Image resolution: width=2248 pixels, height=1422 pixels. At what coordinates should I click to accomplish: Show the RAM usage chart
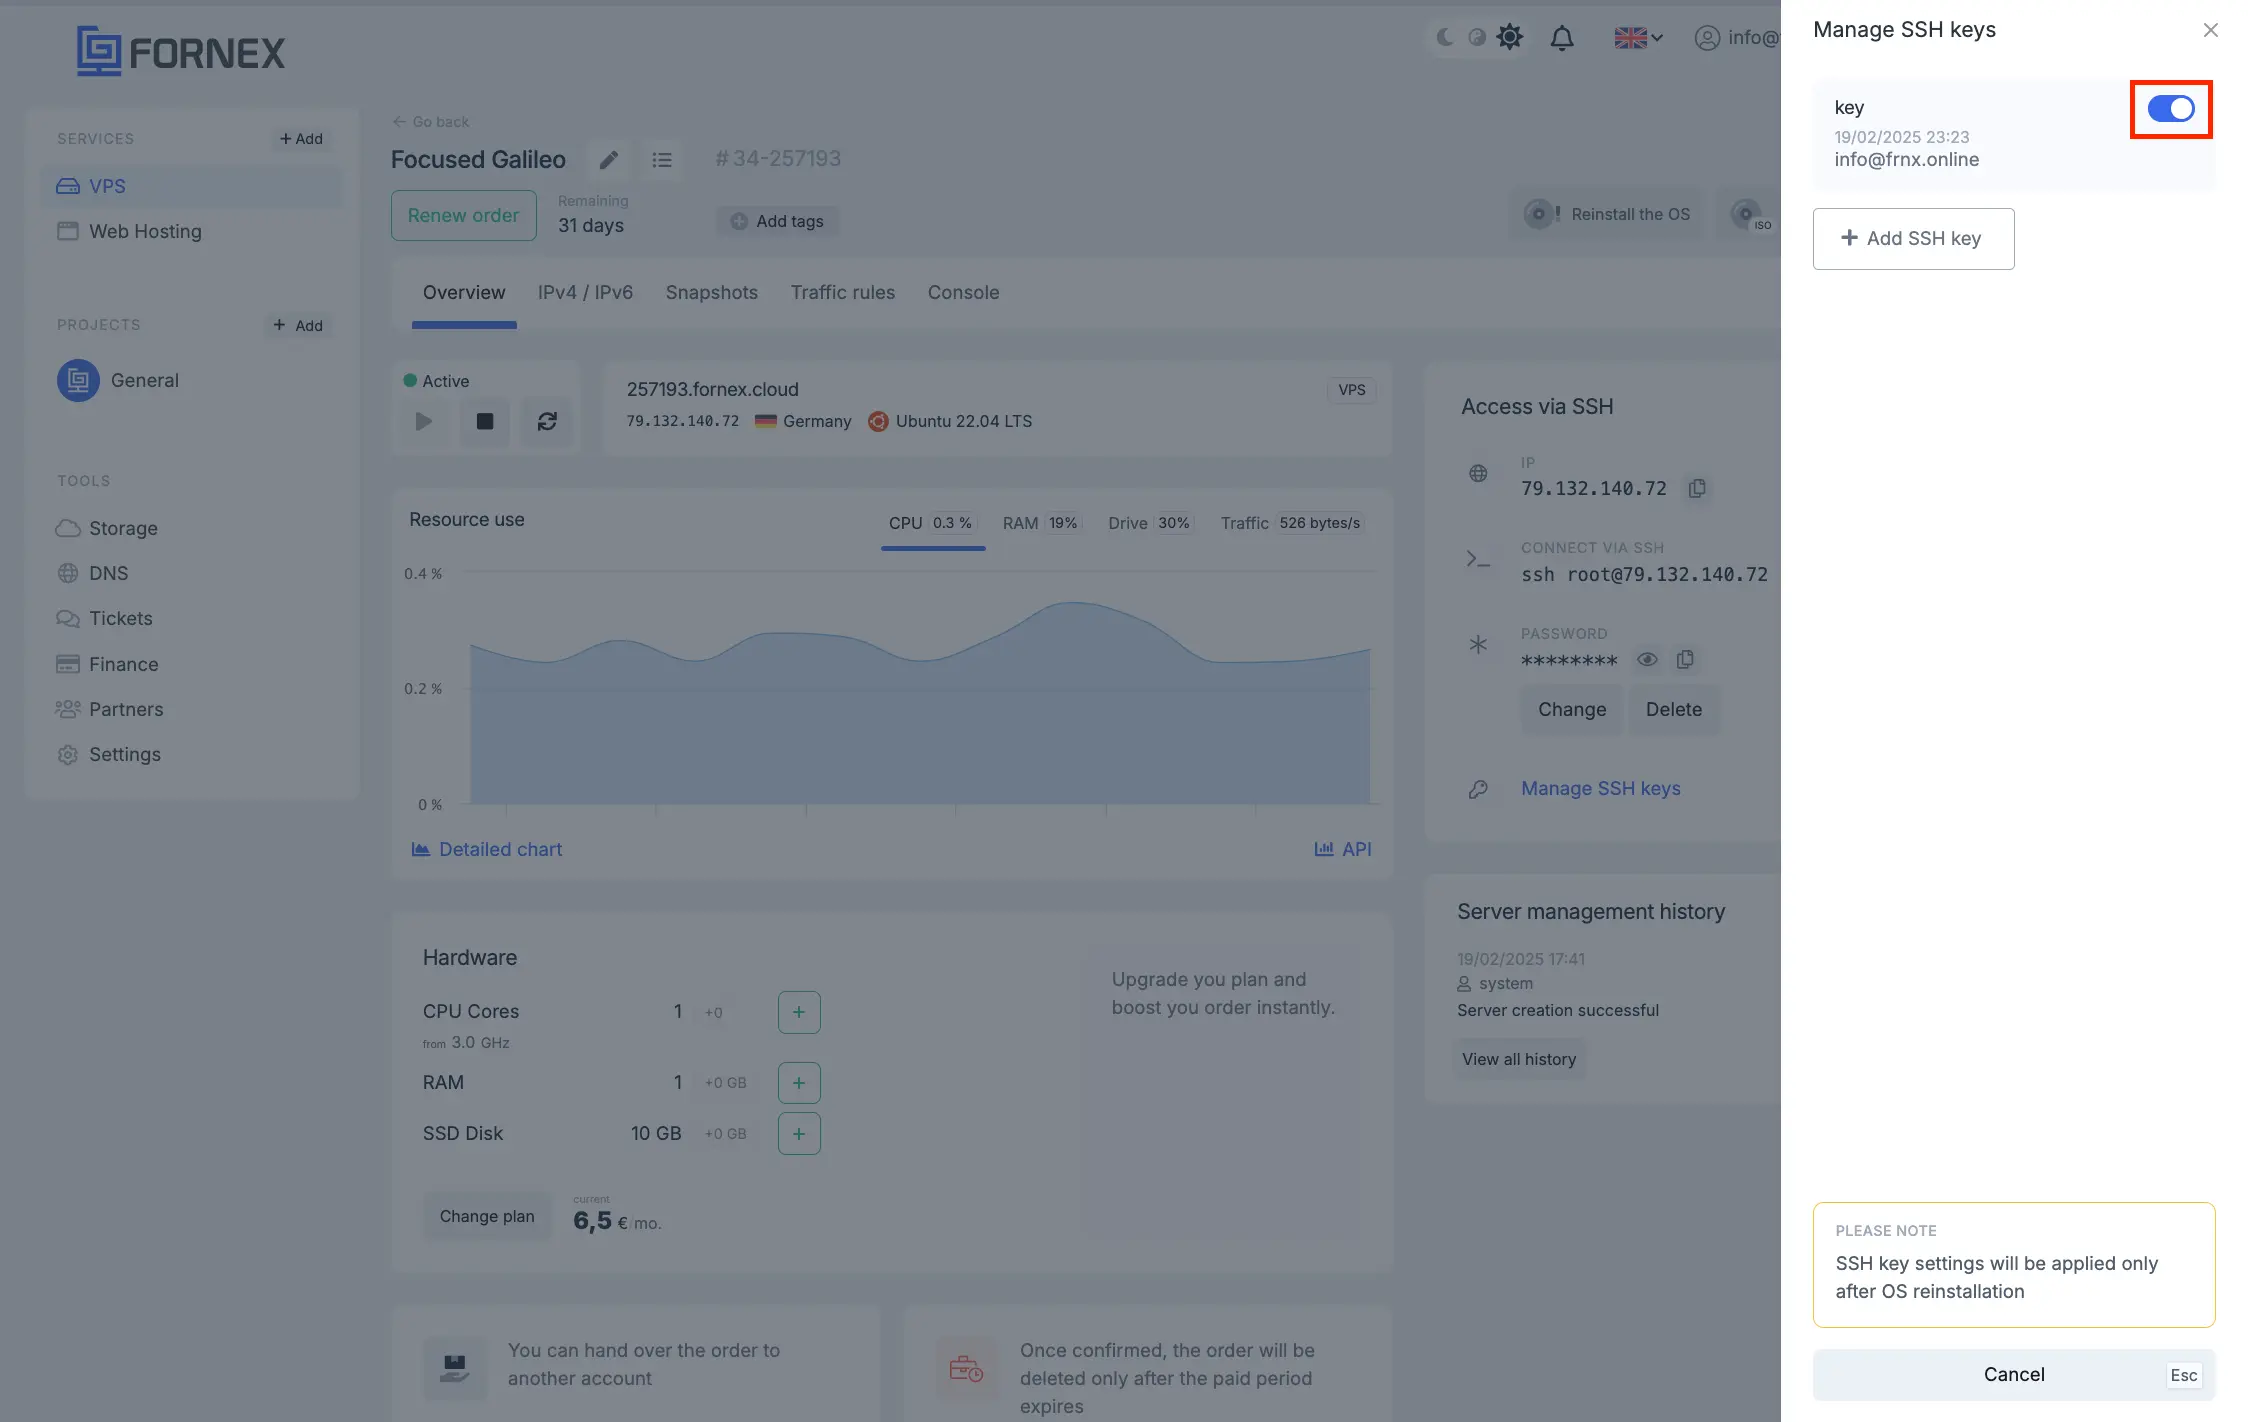tap(1041, 523)
